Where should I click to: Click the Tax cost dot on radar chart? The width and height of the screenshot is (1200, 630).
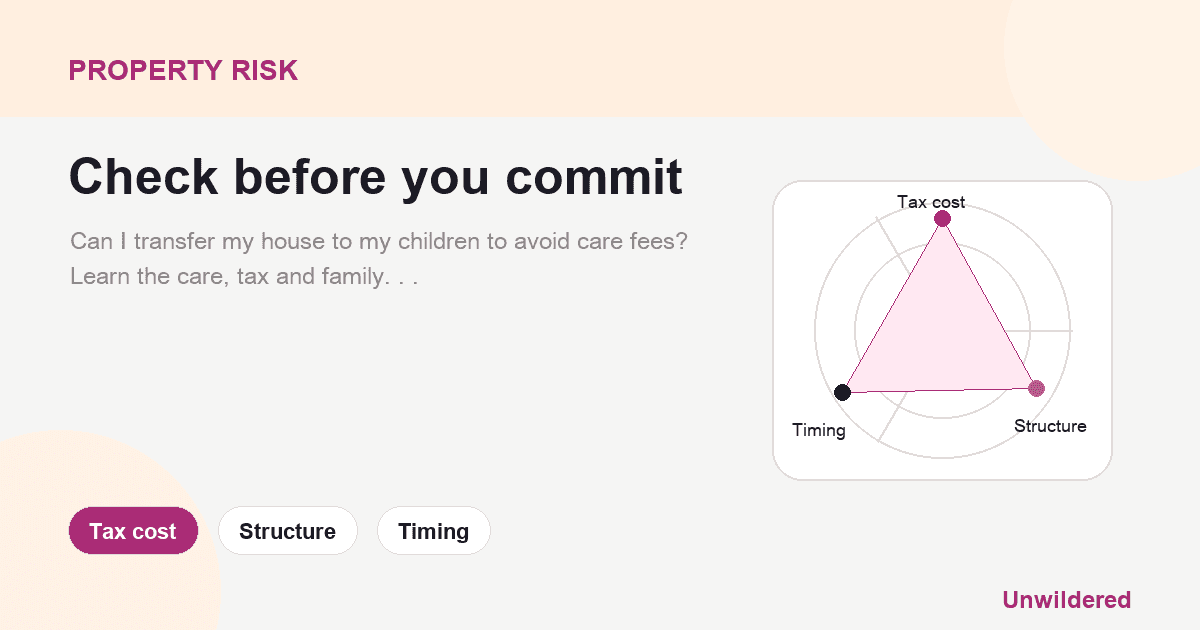[x=942, y=219]
